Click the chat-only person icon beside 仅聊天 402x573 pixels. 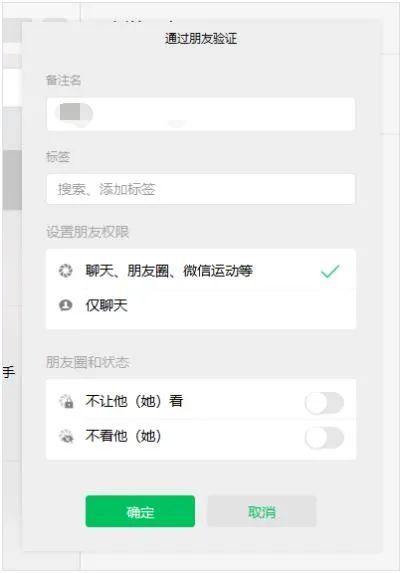tap(66, 305)
